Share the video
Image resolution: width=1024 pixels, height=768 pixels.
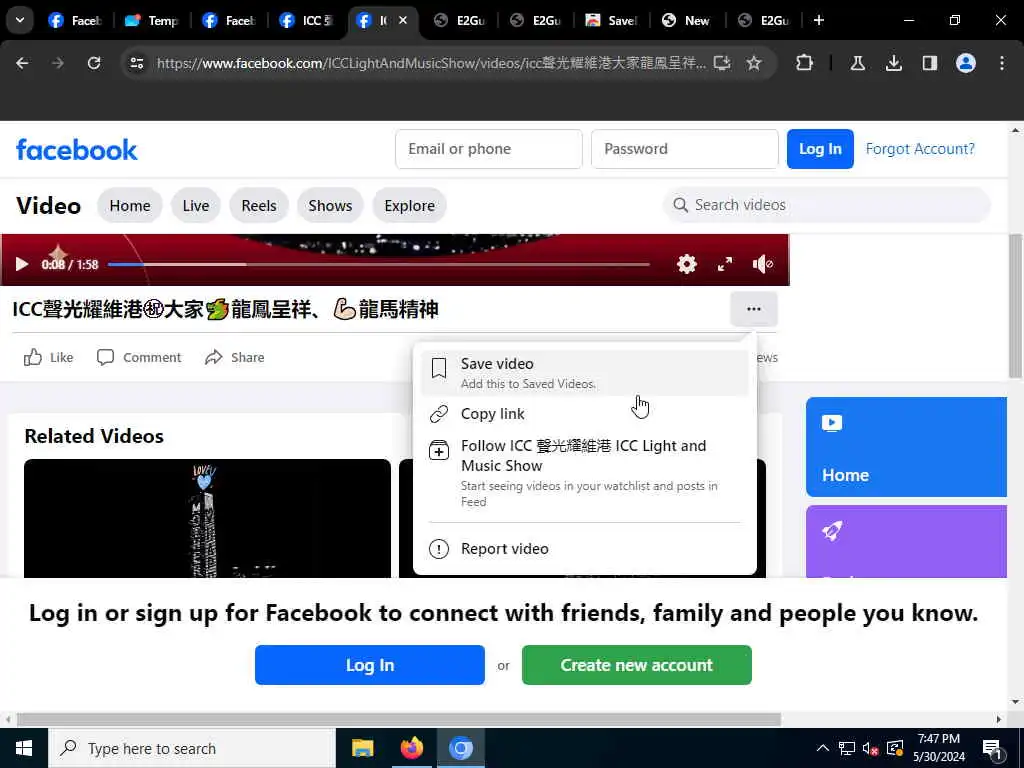pos(234,357)
